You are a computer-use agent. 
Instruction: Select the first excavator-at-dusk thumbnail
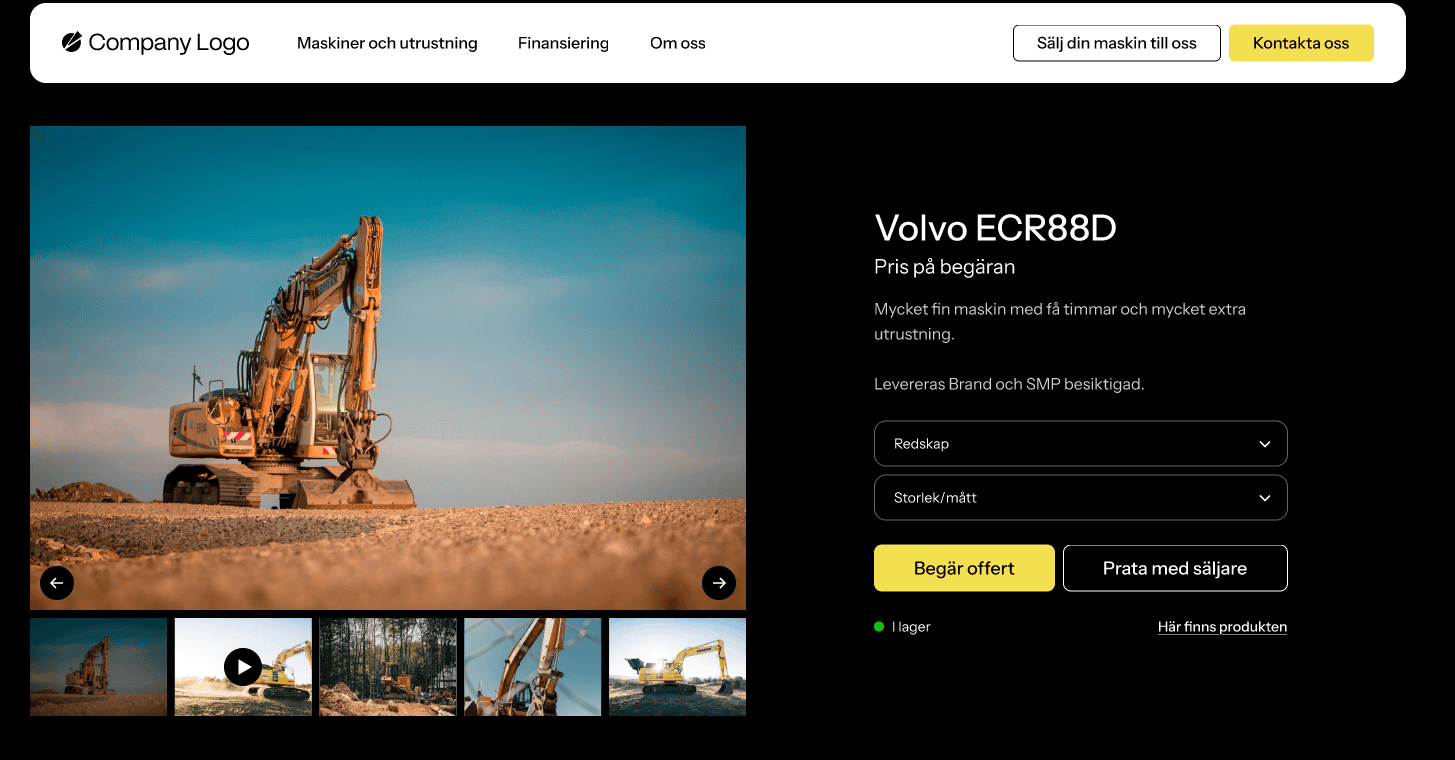[x=98, y=667]
